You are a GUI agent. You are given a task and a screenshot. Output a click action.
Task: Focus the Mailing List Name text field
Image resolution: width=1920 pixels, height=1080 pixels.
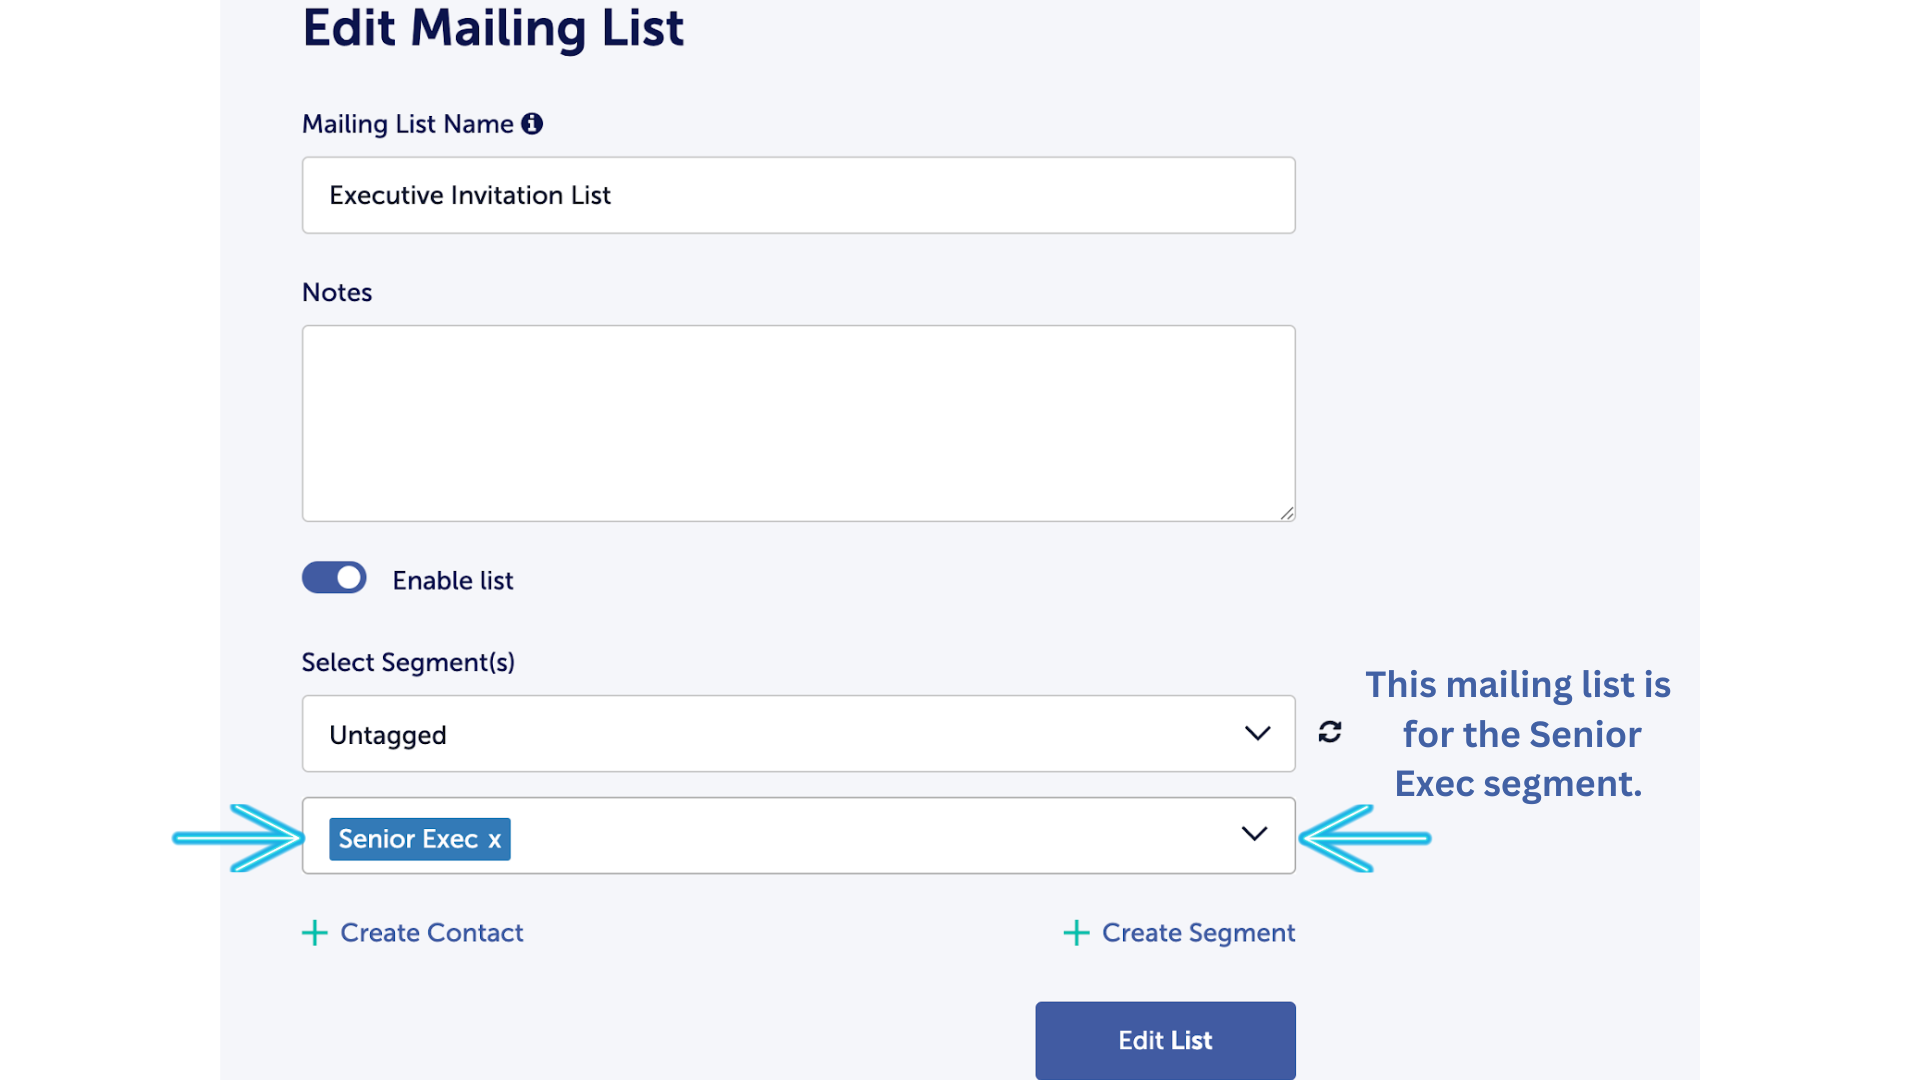click(x=798, y=195)
